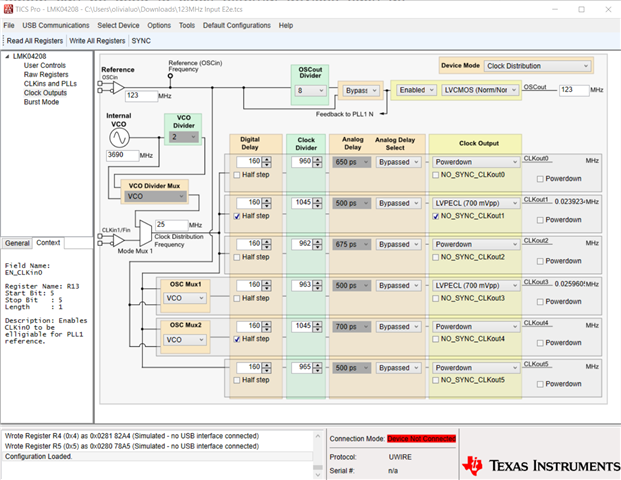This screenshot has height=480, width=621.
Task: Click the OSCout 123 MHz output field
Action: click(574, 90)
